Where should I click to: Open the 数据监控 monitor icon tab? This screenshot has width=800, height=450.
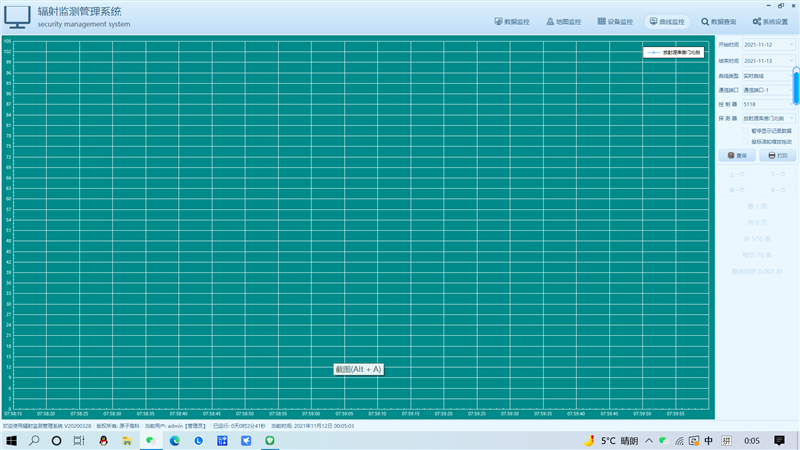click(x=499, y=21)
